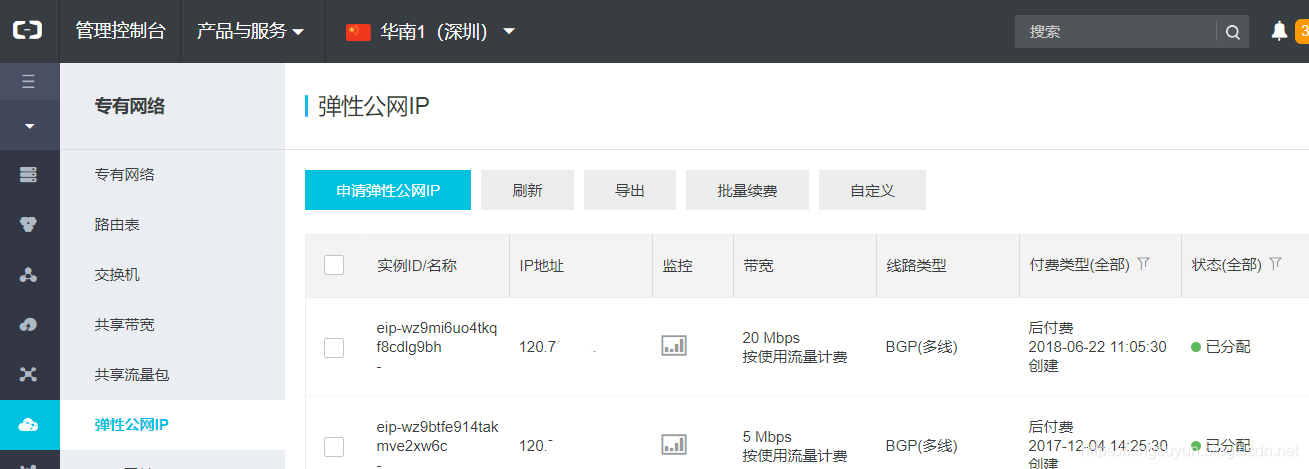Click the 刷新 button
Screen dimensions: 1309x469
(x=527, y=190)
